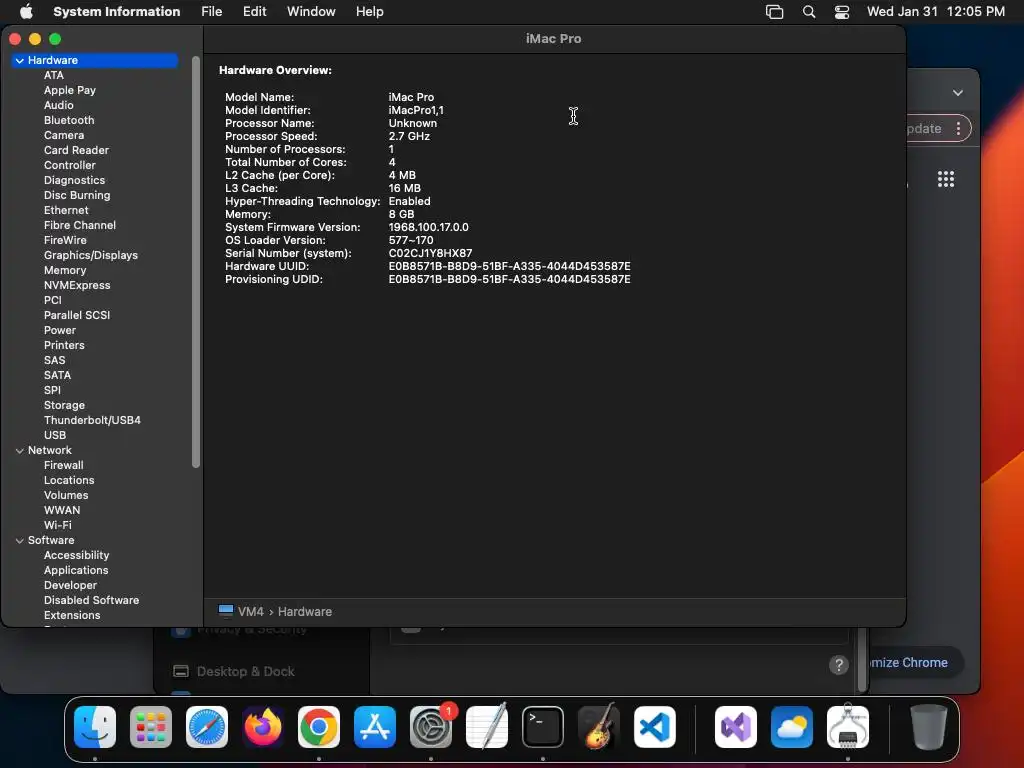
Task: Collapse the Software section in sidebar
Action: click(x=20, y=541)
